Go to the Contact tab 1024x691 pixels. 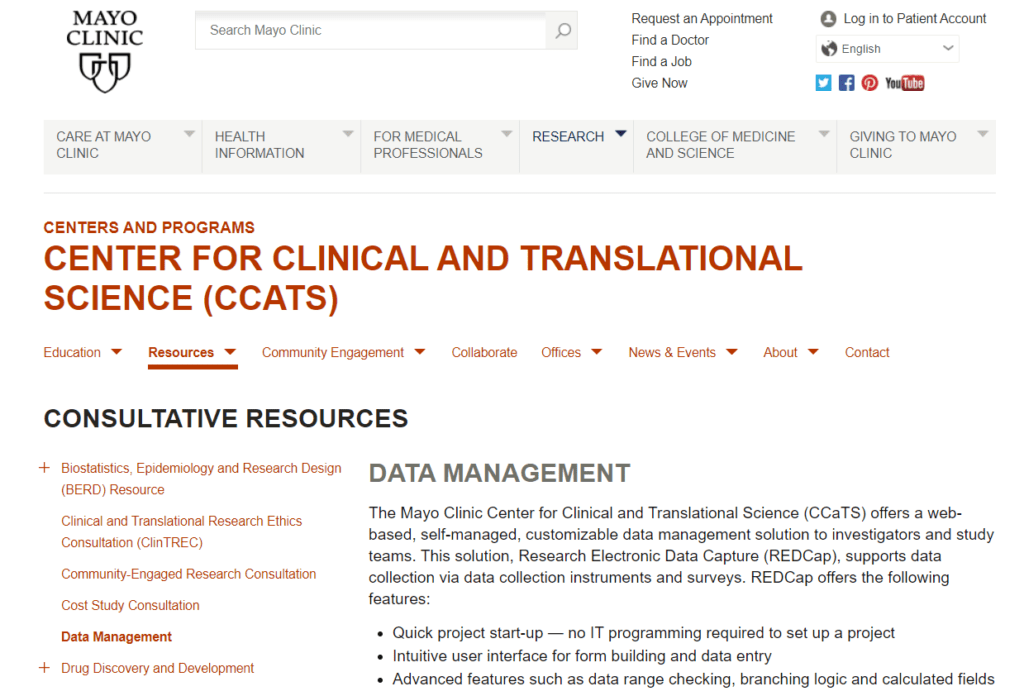[867, 353]
